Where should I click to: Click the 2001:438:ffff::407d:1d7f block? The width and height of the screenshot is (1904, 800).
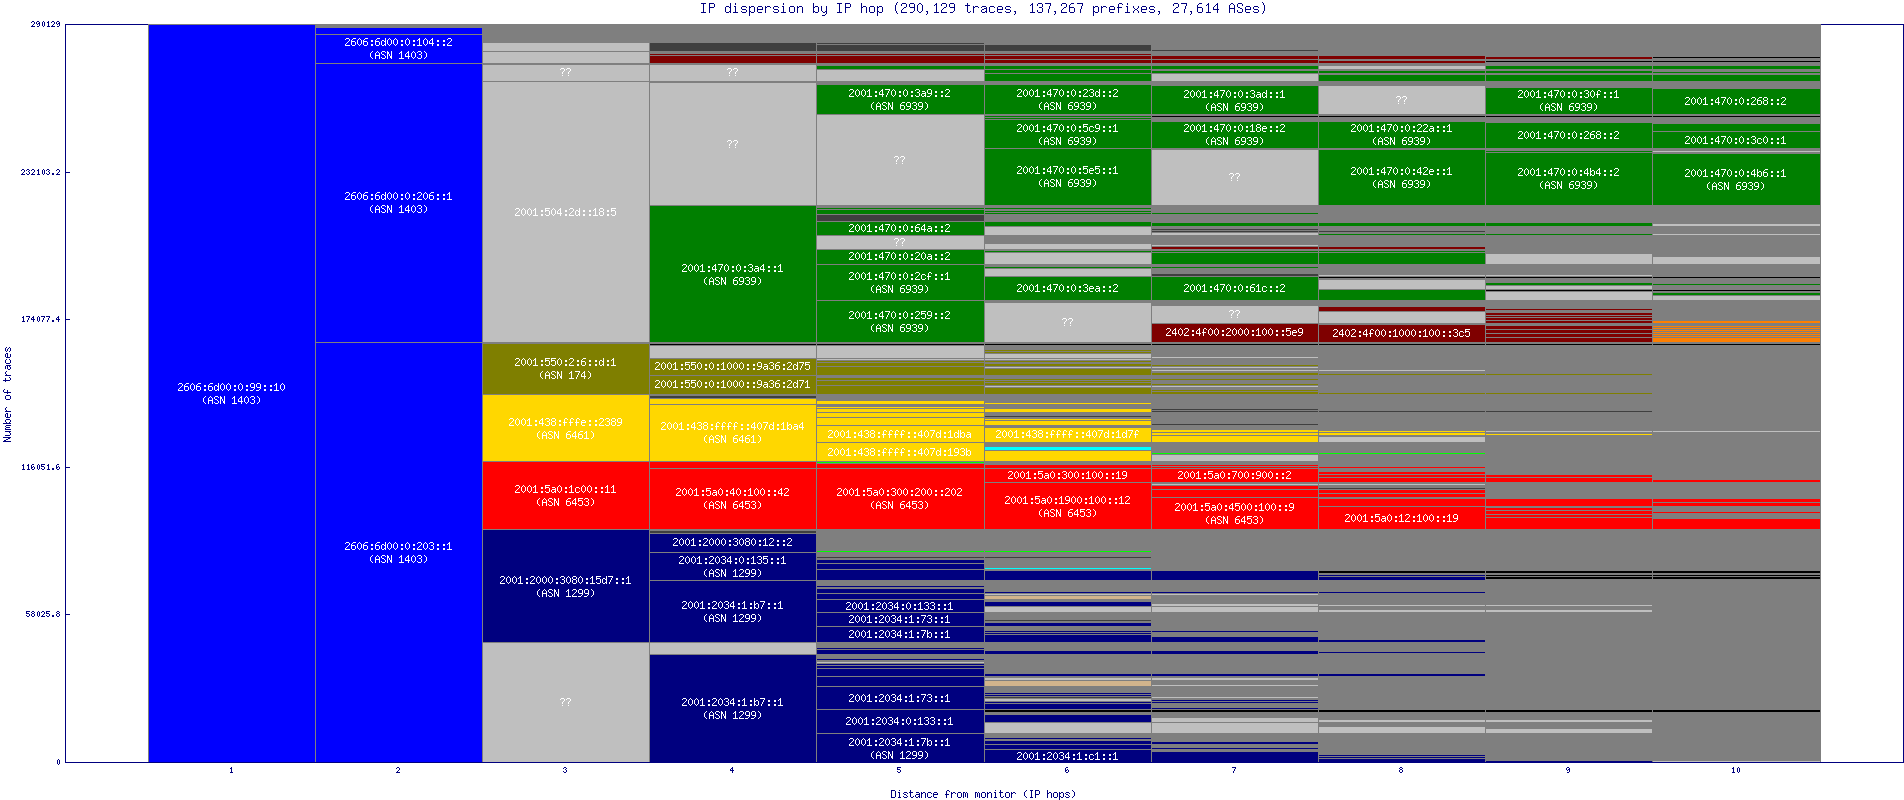tap(1068, 434)
